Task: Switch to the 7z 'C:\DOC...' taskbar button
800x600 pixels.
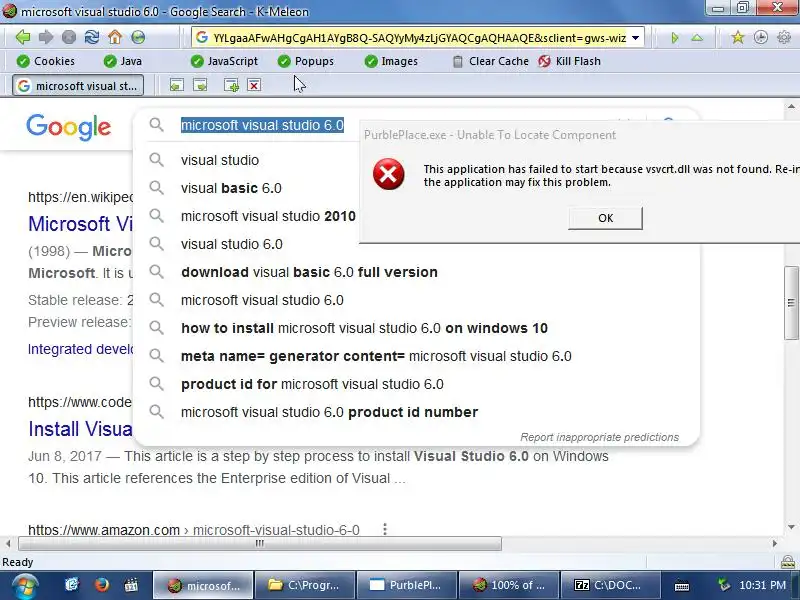Action: pyautogui.click(x=611, y=585)
